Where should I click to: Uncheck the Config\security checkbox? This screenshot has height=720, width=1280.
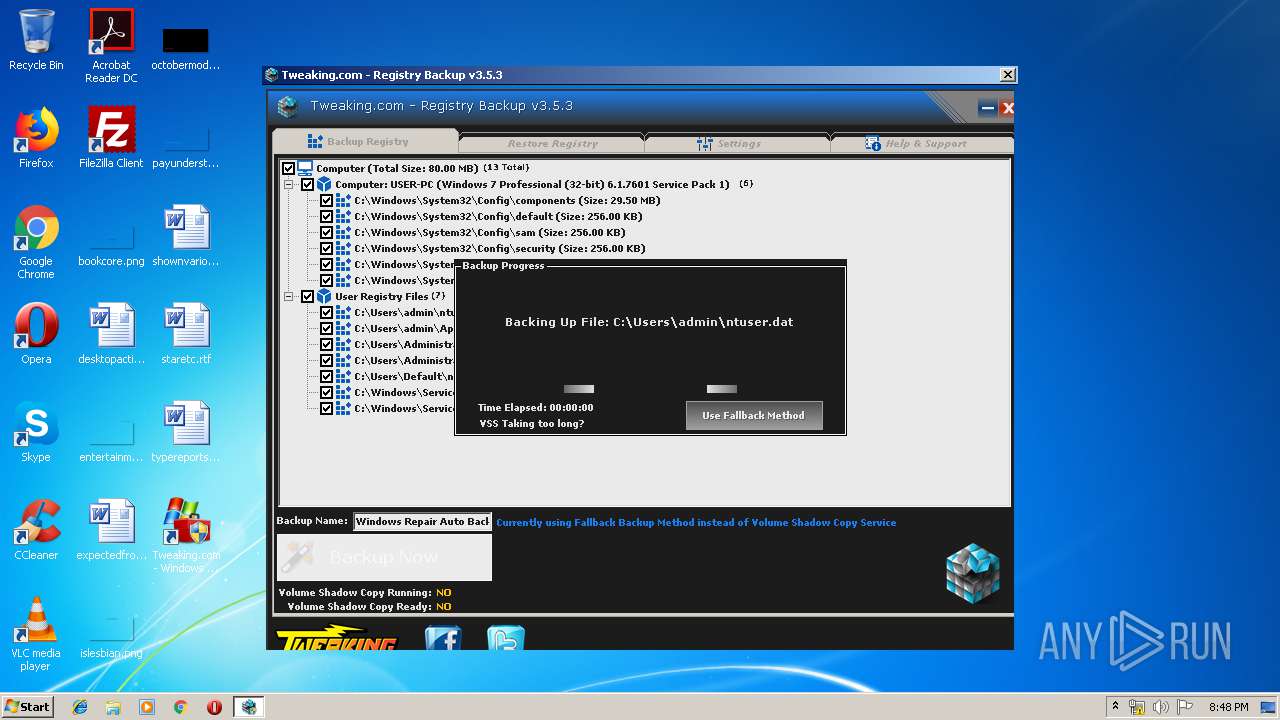pos(326,248)
